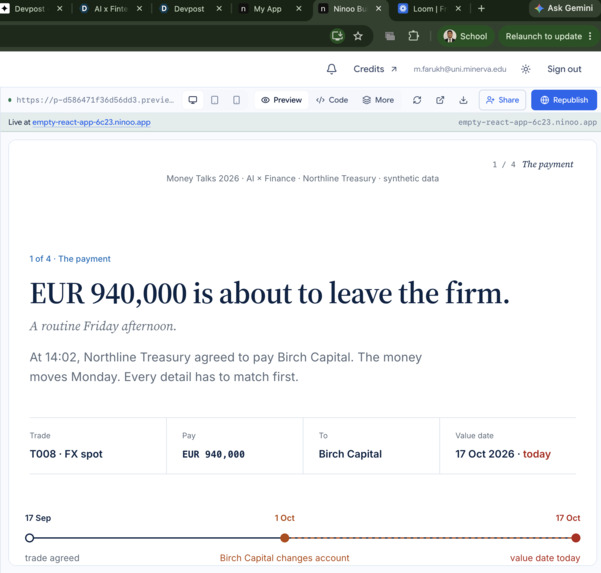The image size is (601, 573).
Task: Switch to the My App browser tab
Action: click(x=268, y=9)
